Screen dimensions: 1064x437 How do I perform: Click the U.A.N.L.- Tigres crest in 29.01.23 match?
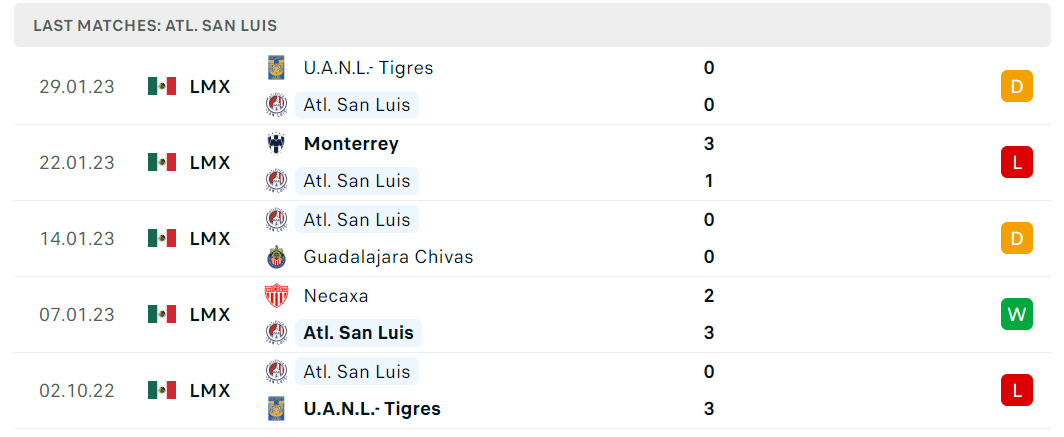click(x=276, y=68)
